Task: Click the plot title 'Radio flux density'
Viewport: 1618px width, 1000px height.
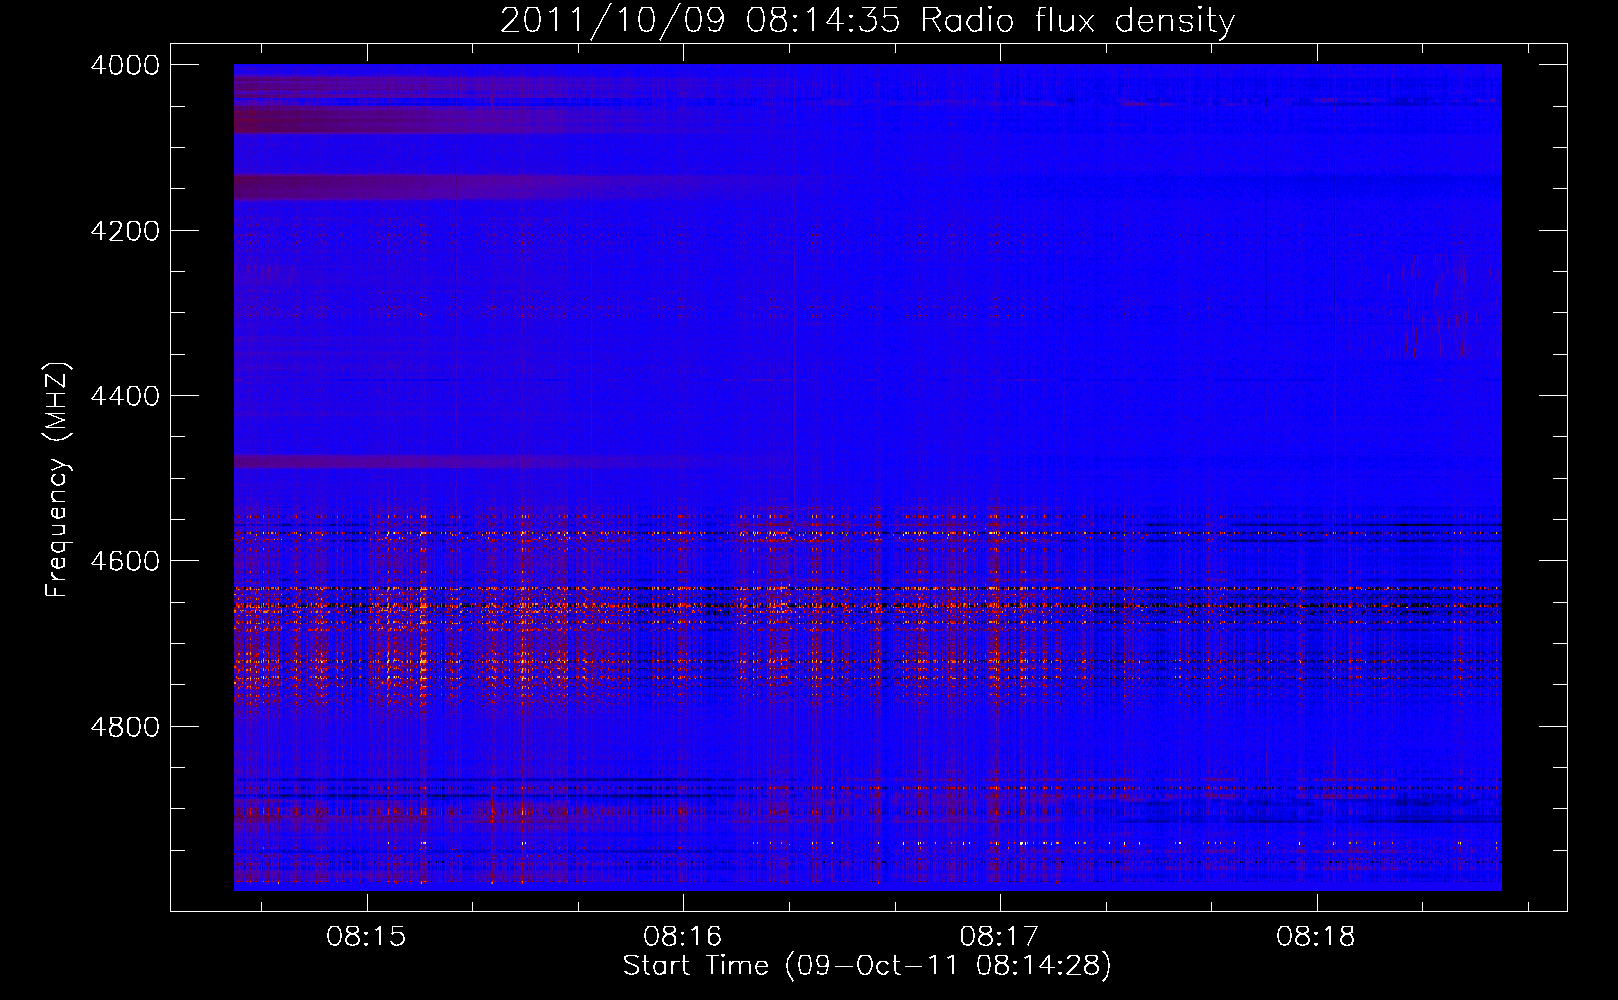Action: (x=867, y=21)
